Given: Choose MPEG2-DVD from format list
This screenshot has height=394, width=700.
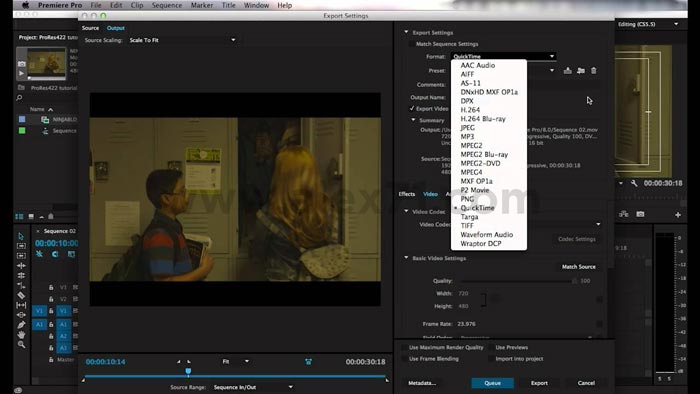Looking at the screenshot, I should pos(480,163).
